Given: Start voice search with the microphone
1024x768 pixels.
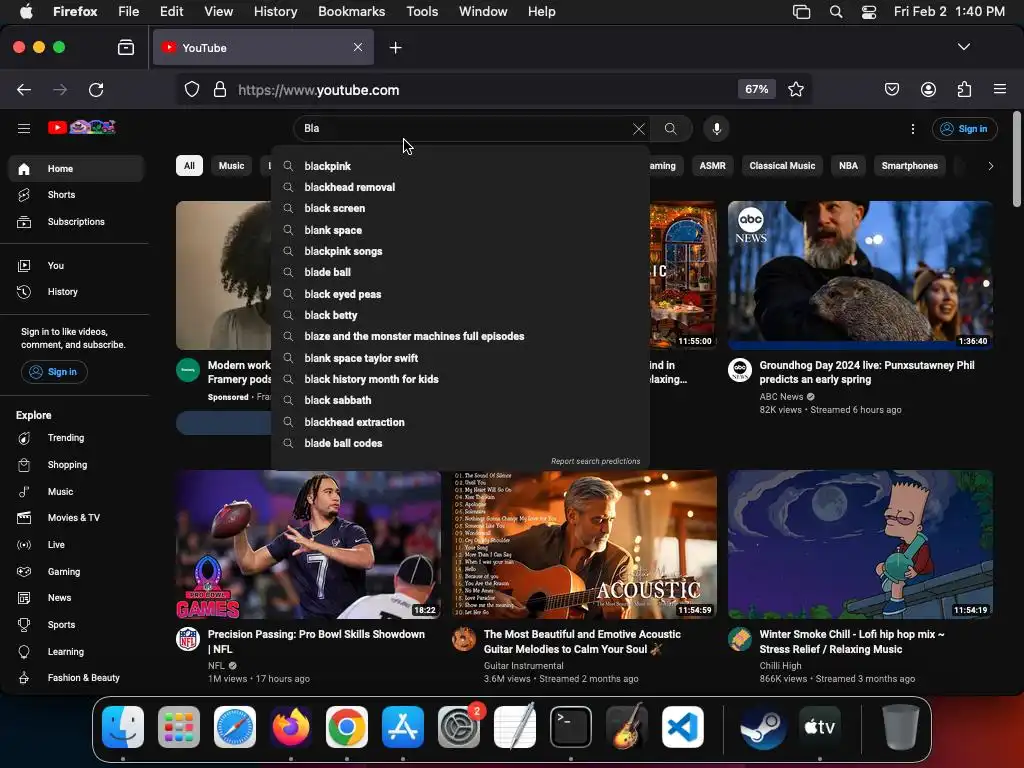Looking at the screenshot, I should tap(716, 129).
